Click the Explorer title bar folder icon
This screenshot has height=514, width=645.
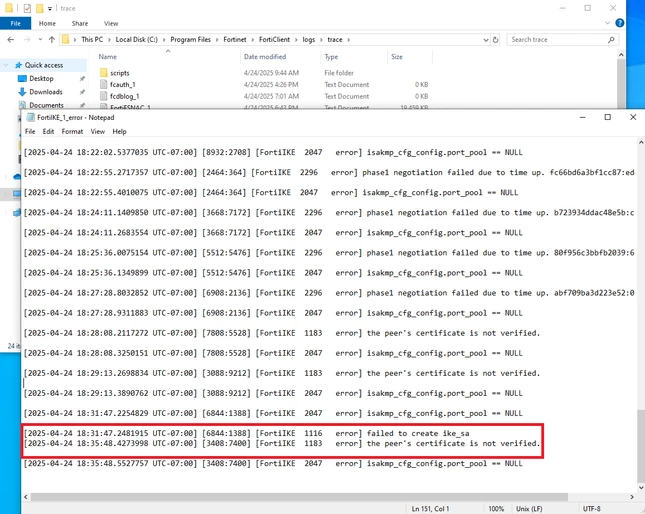[9, 8]
